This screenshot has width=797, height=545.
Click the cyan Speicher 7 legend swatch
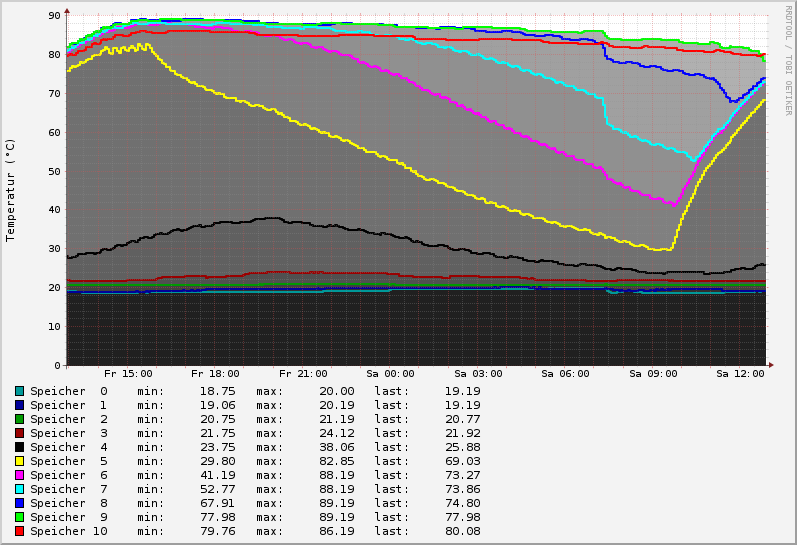click(x=19, y=489)
